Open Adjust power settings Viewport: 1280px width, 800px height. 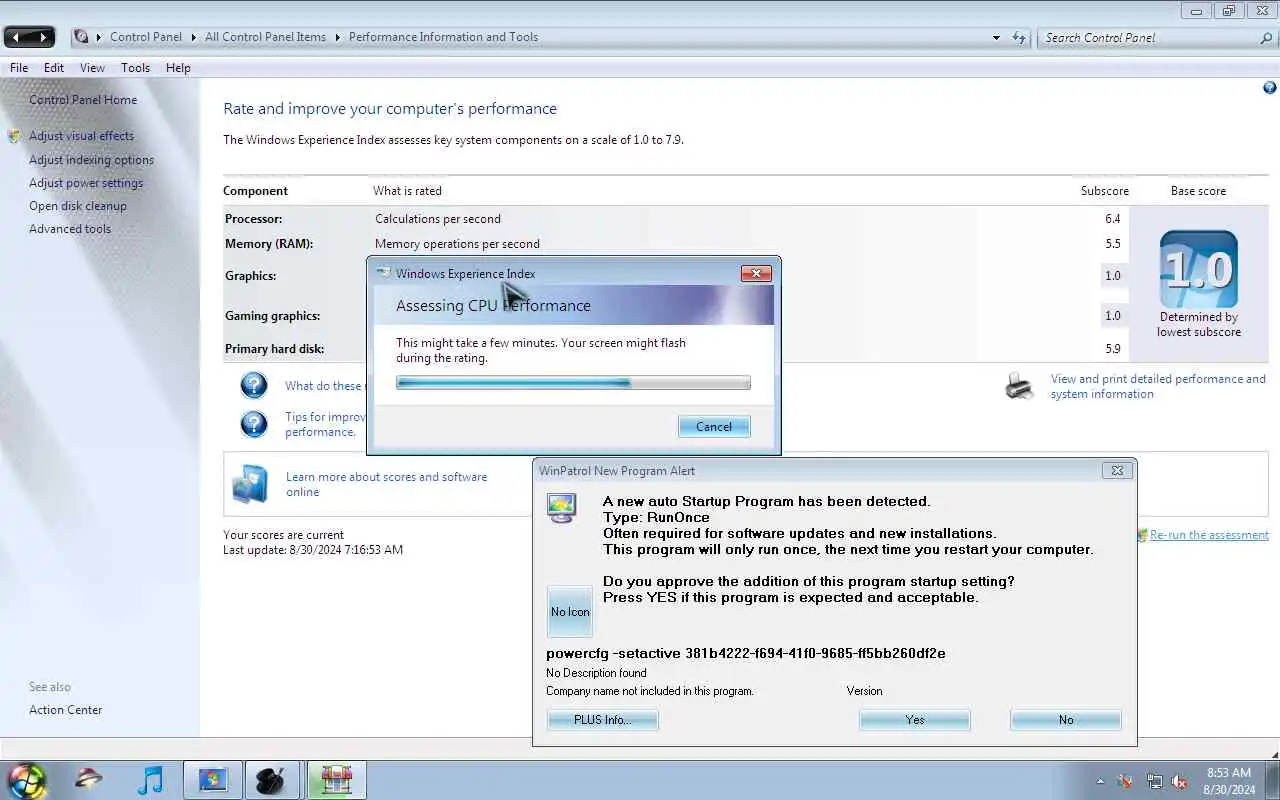tap(86, 183)
